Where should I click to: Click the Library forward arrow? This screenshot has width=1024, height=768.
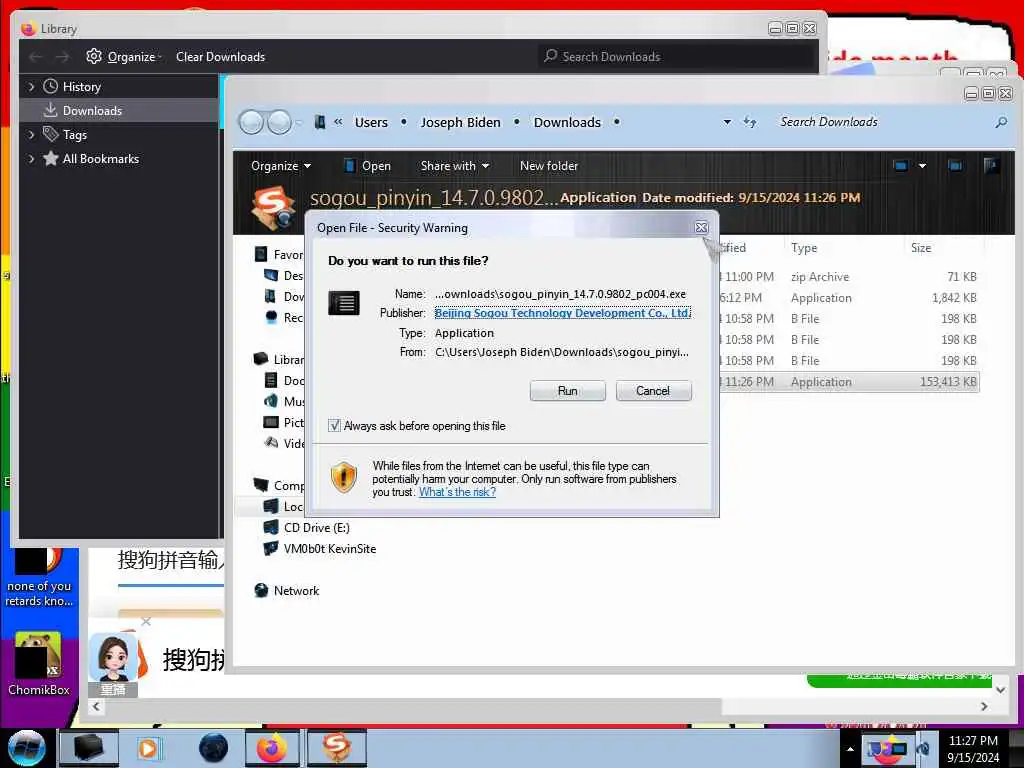(x=62, y=57)
